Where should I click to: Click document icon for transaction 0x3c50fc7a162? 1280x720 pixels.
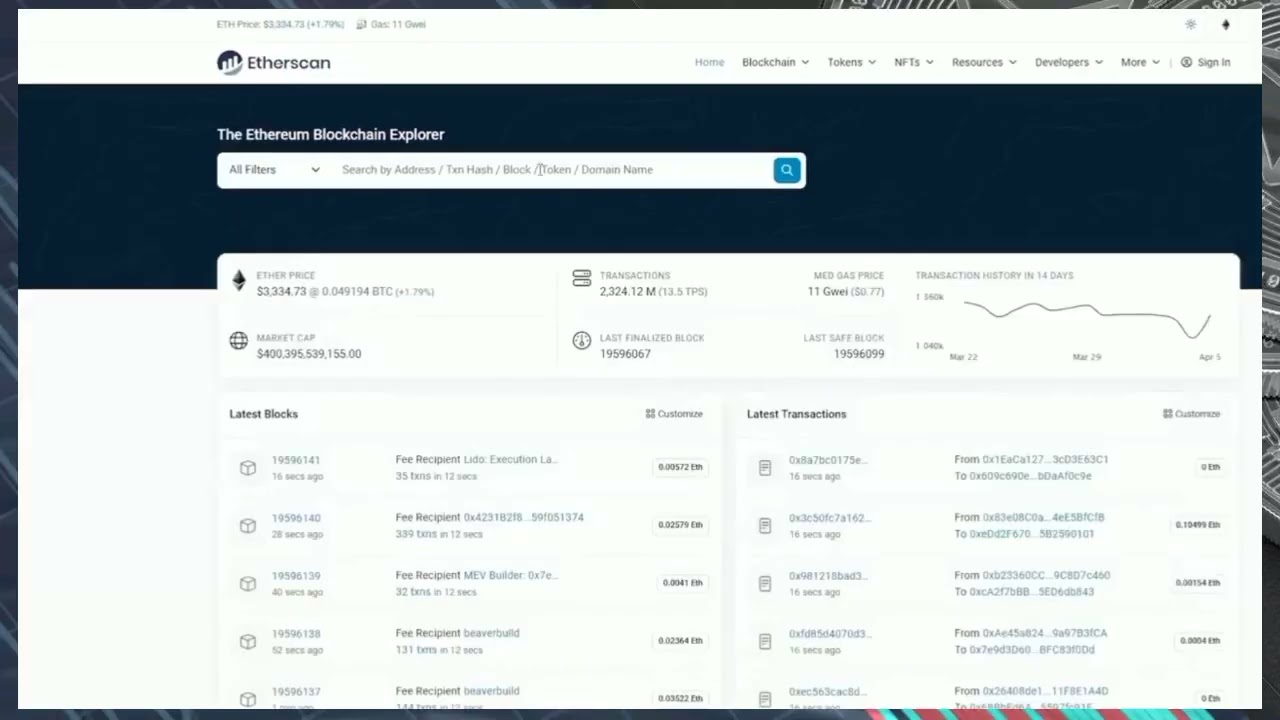click(x=765, y=525)
